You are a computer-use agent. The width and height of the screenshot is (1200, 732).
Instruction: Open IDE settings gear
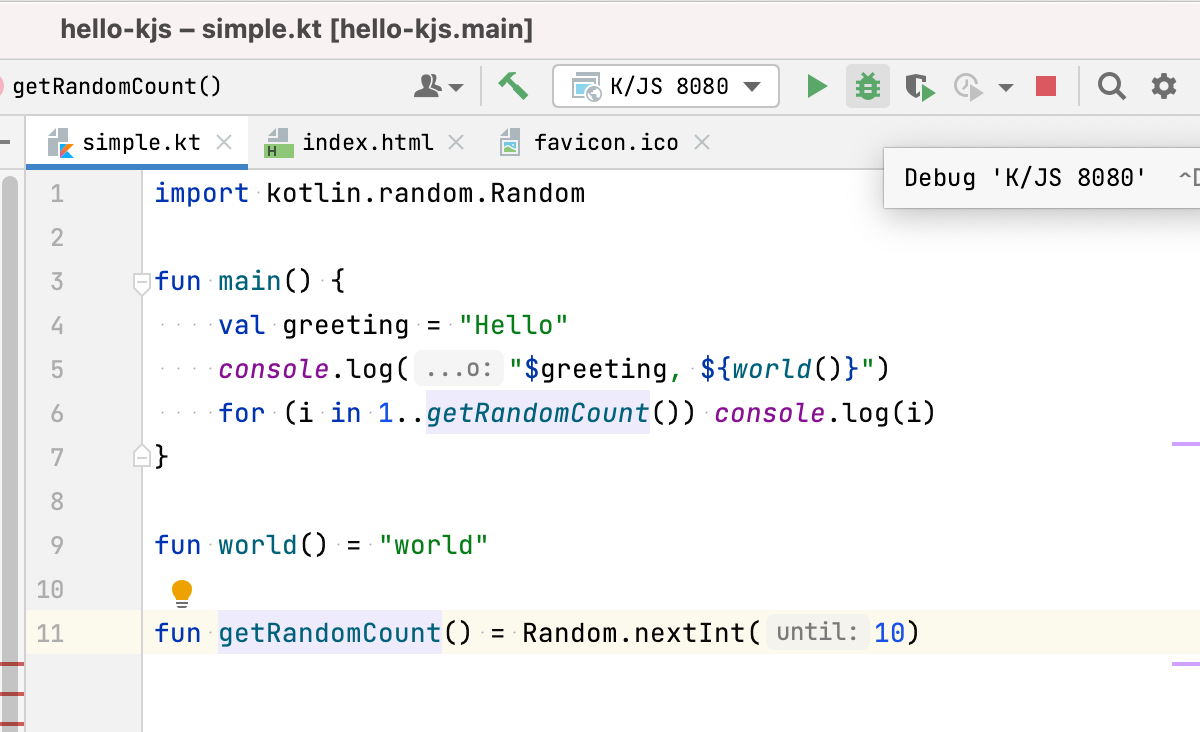point(1164,87)
